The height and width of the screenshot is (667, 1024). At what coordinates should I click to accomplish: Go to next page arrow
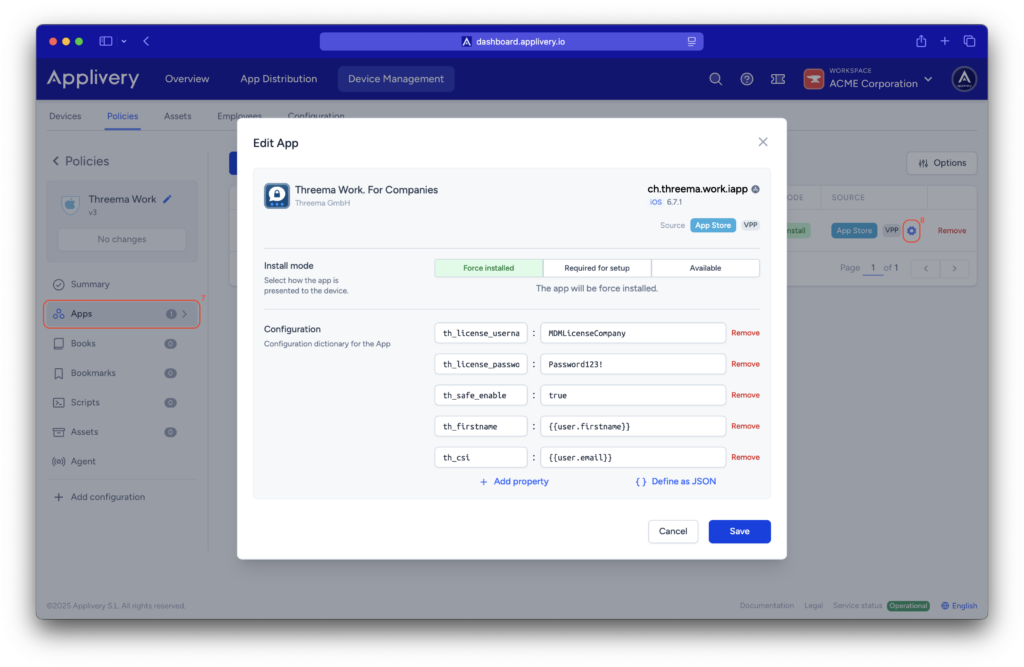[954, 268]
